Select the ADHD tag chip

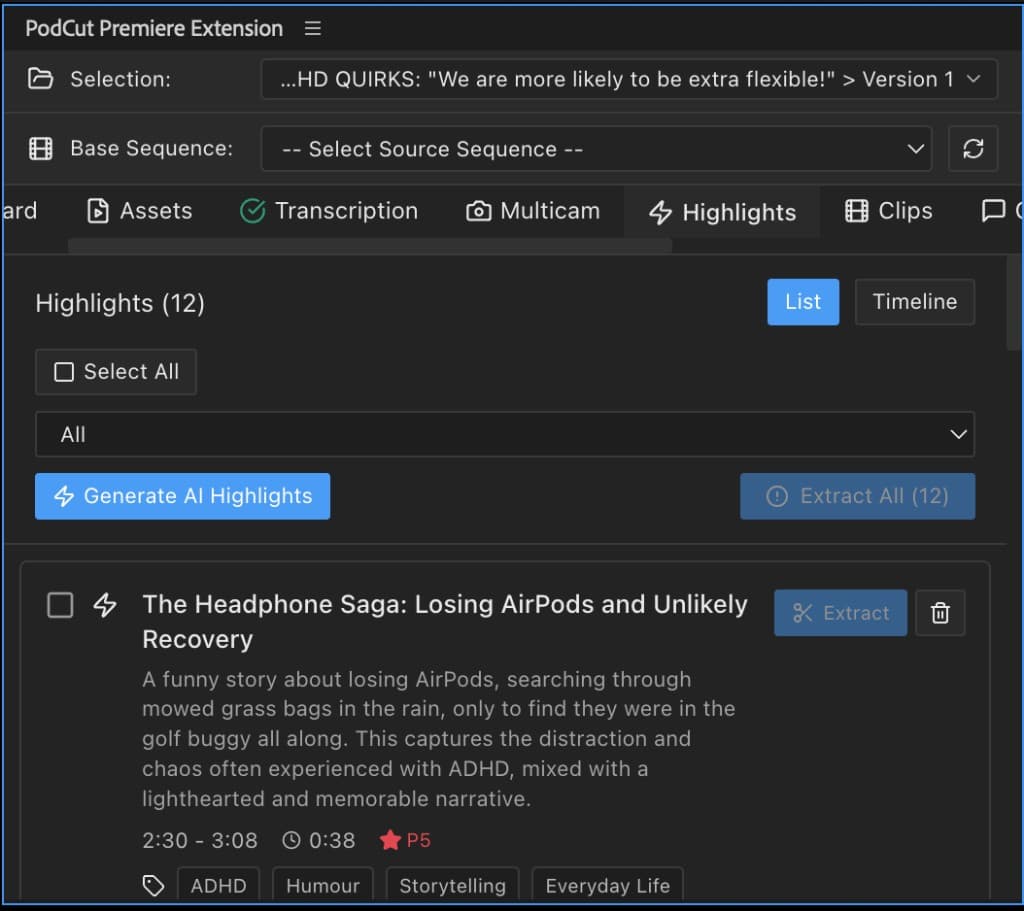pos(218,885)
